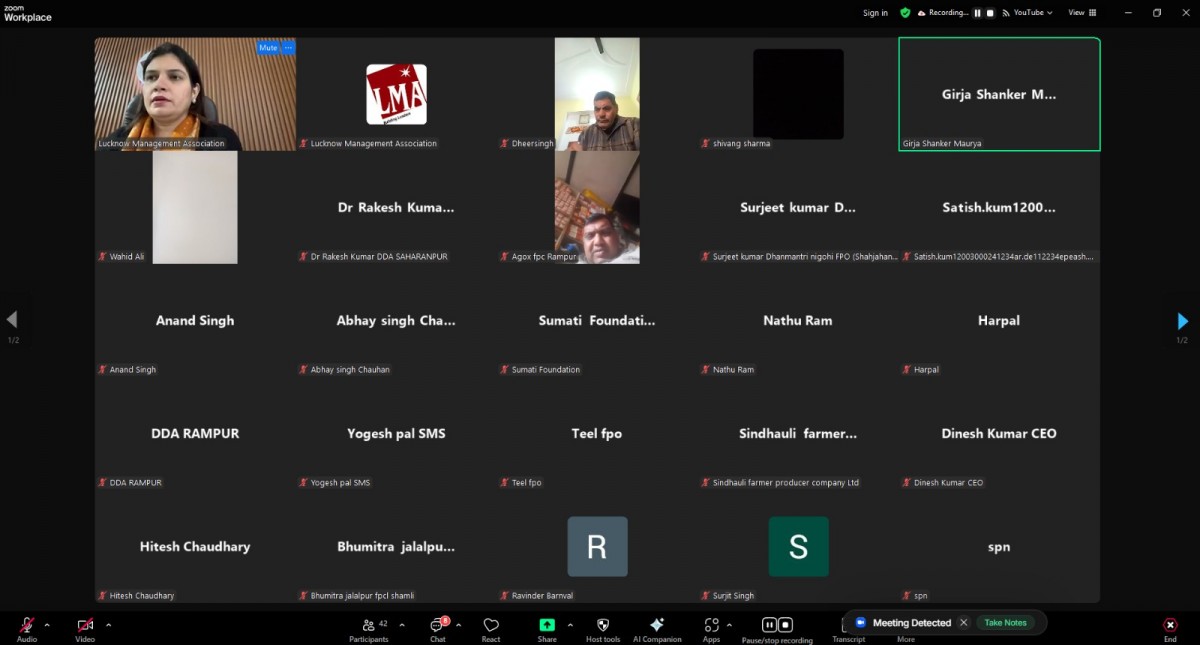Select Dheersingh's video tile
The image size is (1200, 645).
coord(597,94)
